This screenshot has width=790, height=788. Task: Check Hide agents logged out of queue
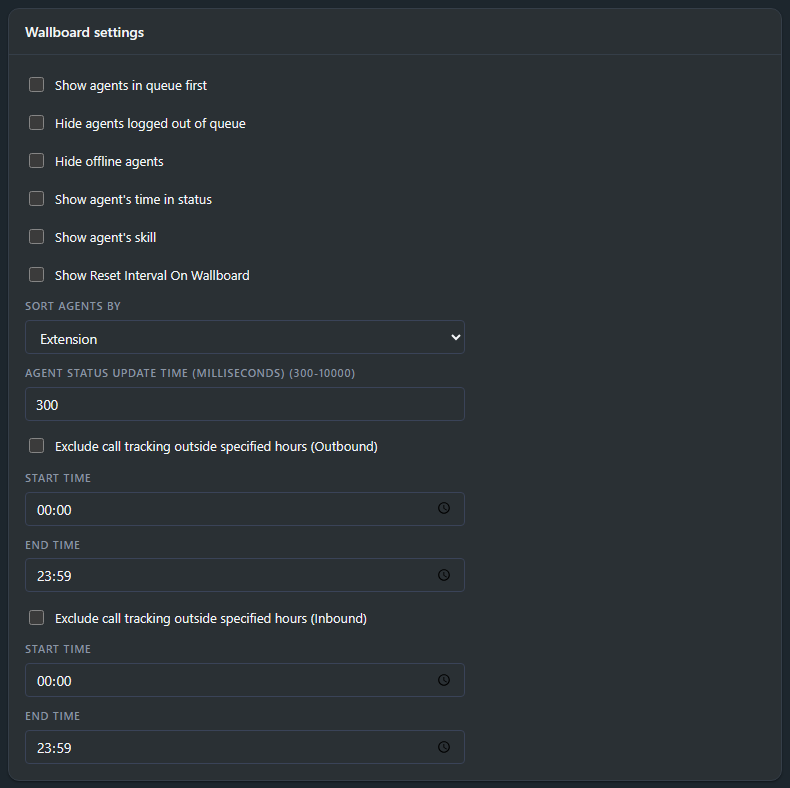click(36, 122)
